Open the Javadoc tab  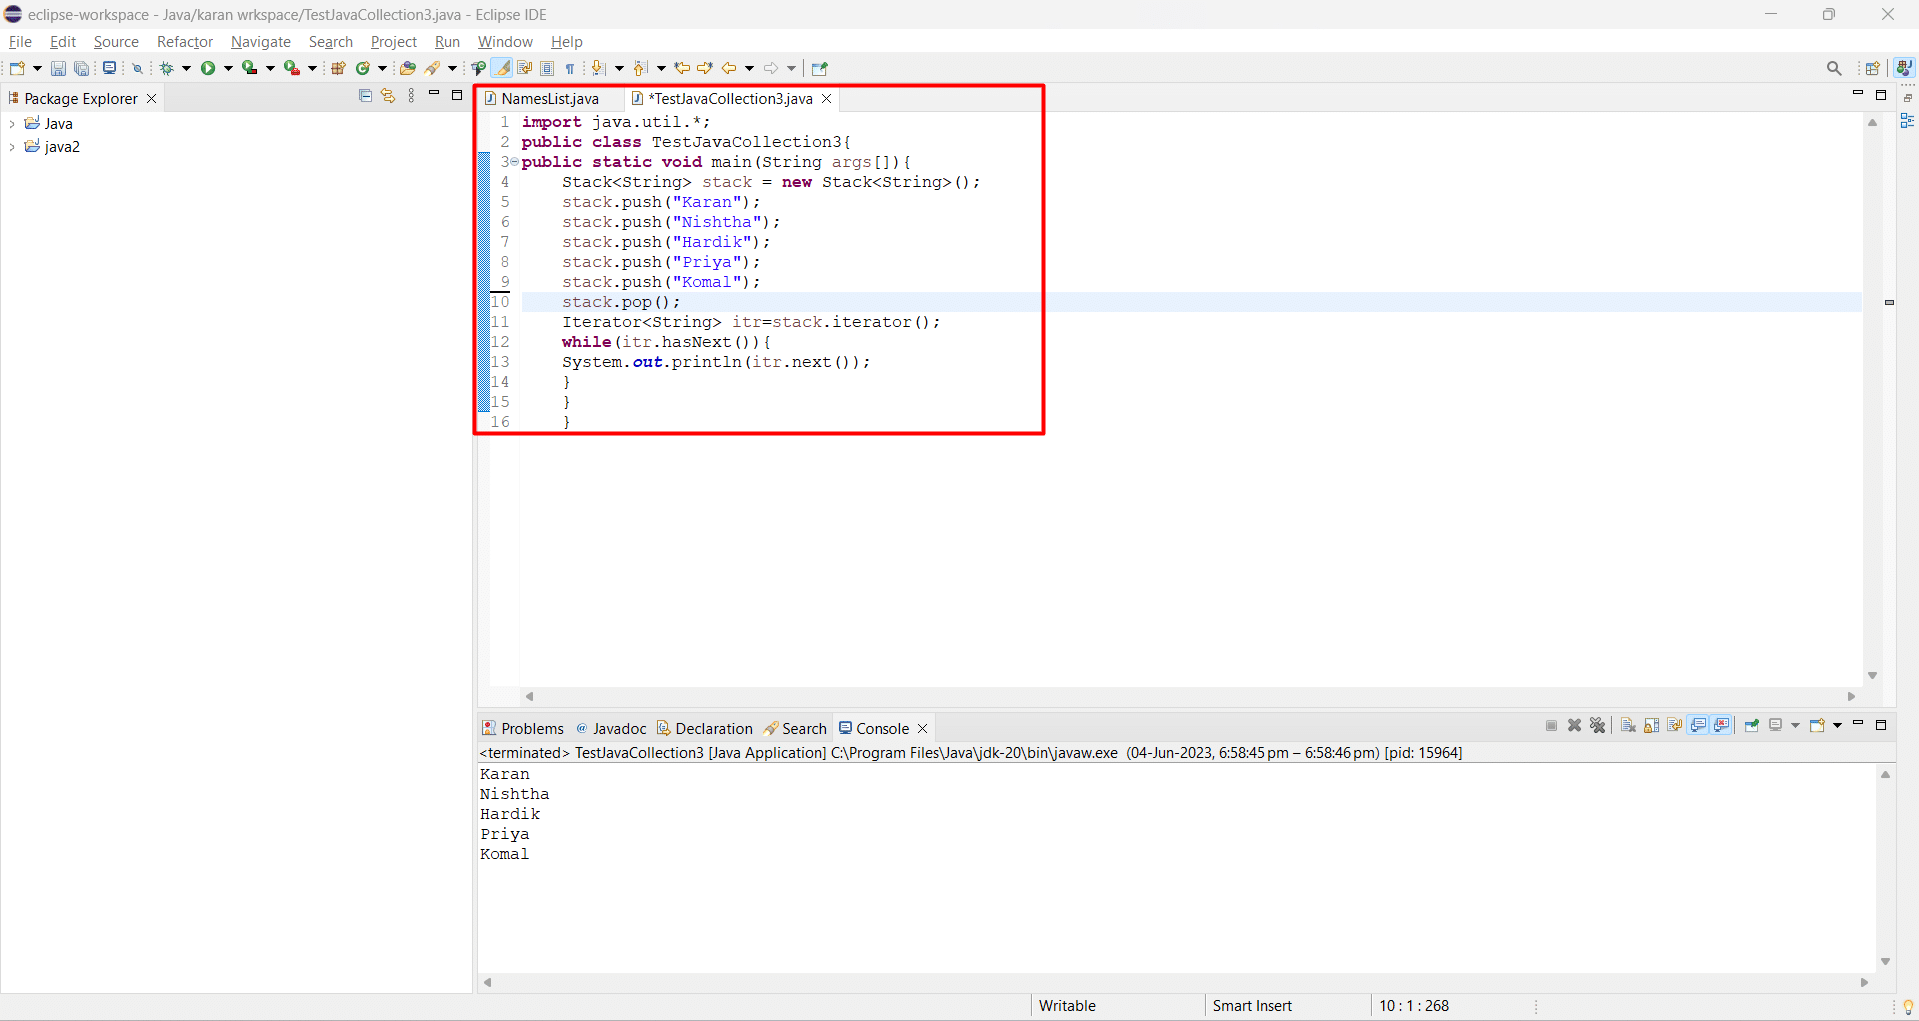[611, 728]
